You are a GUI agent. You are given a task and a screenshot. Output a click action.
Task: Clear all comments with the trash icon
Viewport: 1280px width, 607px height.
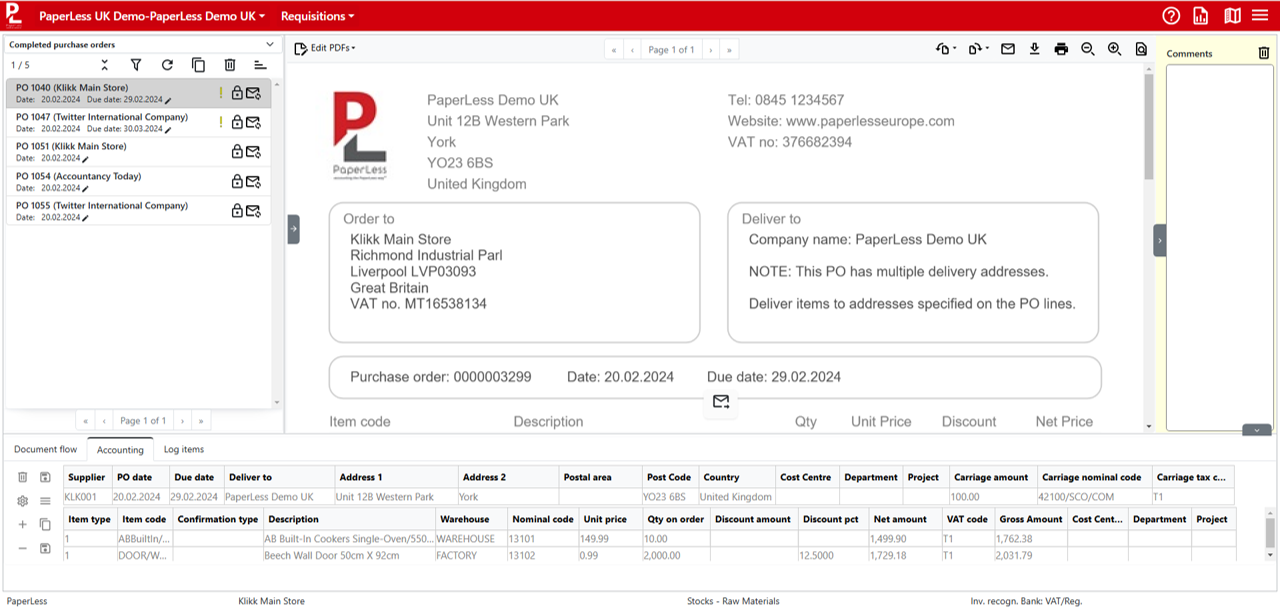tap(1263, 52)
